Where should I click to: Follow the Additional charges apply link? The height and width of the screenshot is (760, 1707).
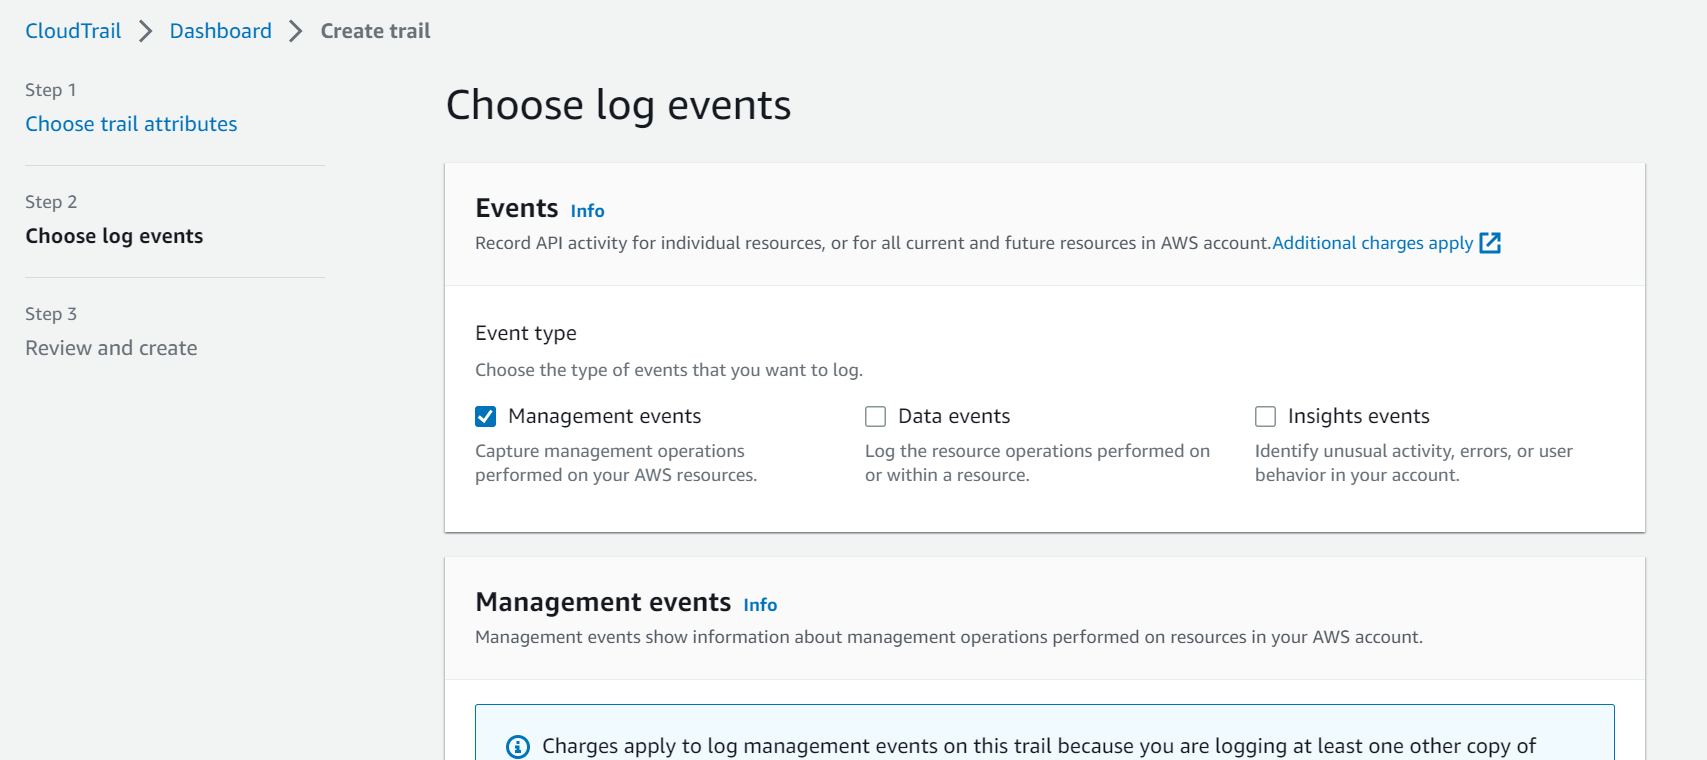tap(1372, 243)
